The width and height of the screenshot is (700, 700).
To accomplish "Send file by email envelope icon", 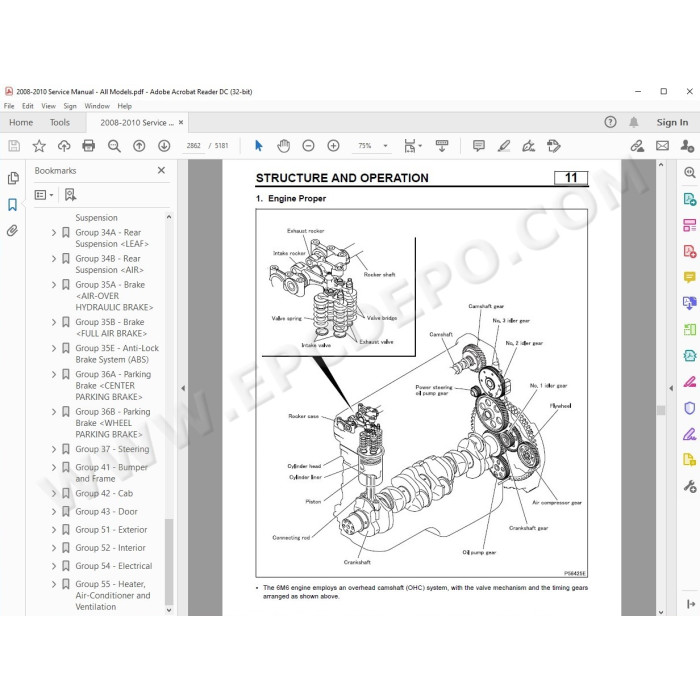I will pyautogui.click(x=662, y=146).
